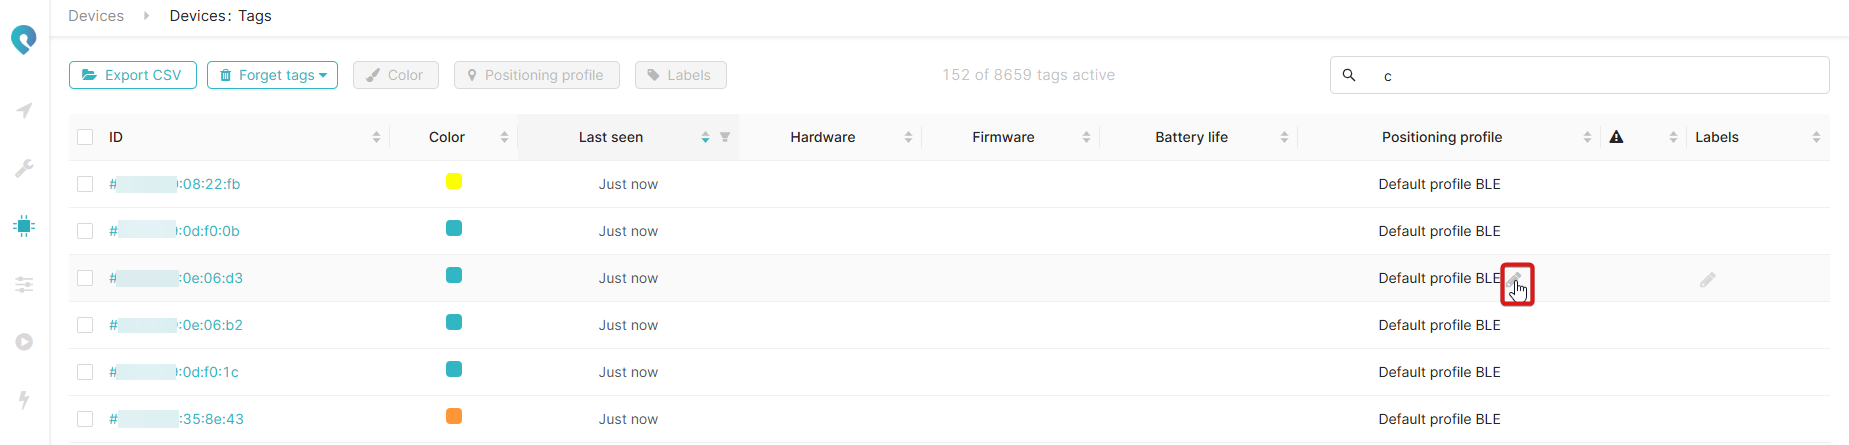
Task: Click the lightning bolt sidebar icon
Action: click(24, 399)
